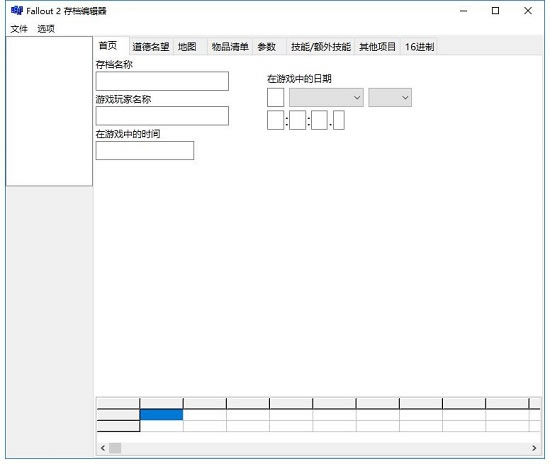Click the hours box in time row
Image resolution: width=550 pixels, height=464 pixels.
(x=275, y=120)
